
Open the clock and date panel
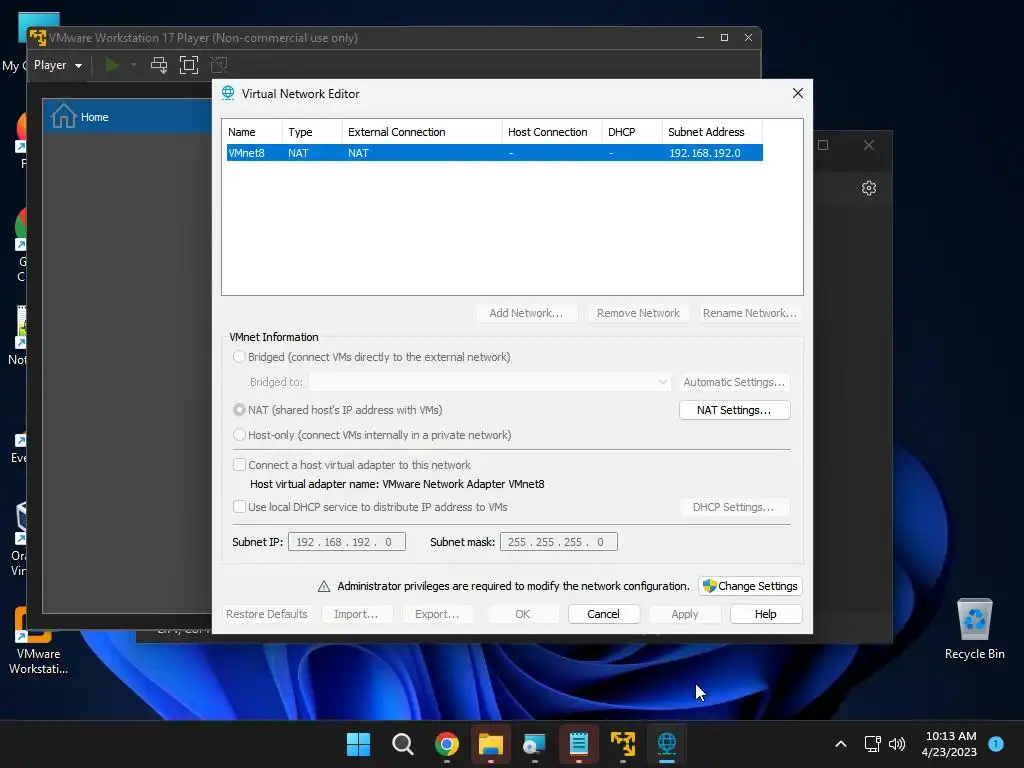click(950, 744)
